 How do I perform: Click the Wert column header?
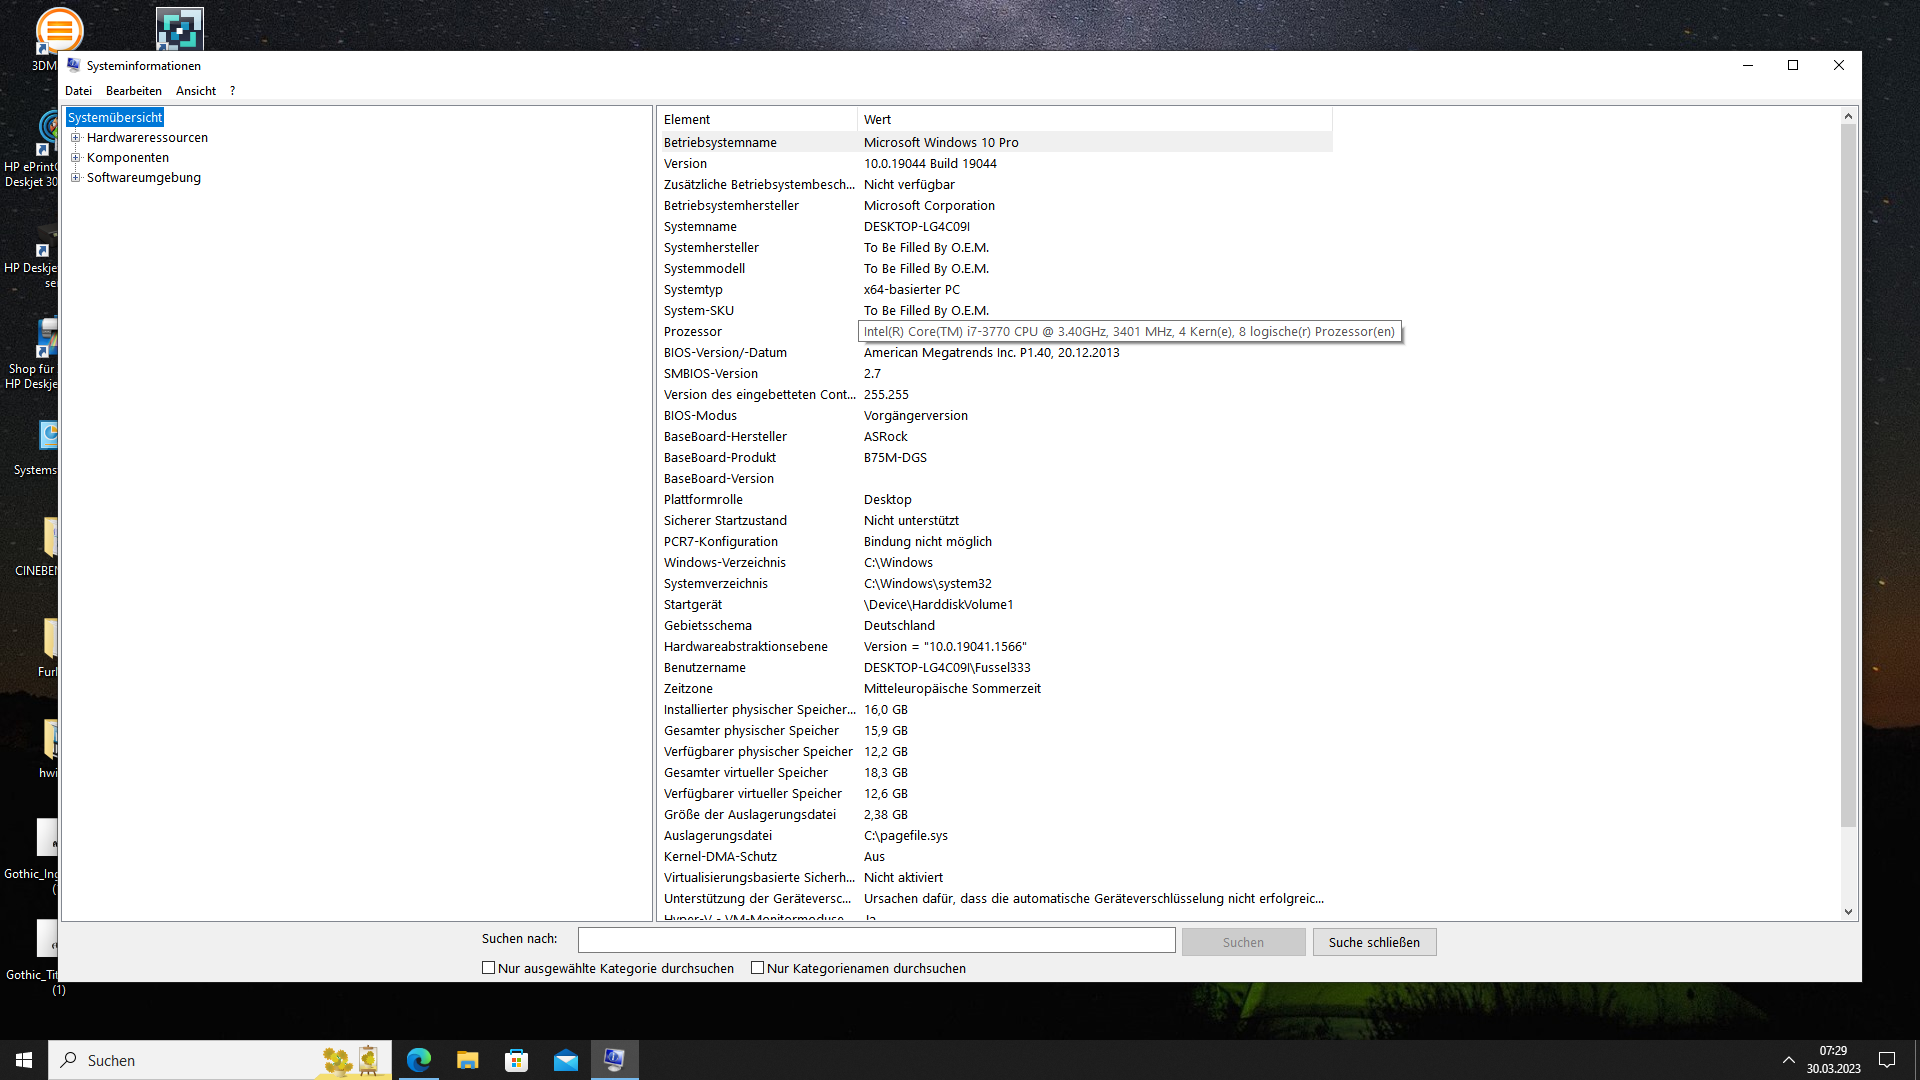point(1095,119)
